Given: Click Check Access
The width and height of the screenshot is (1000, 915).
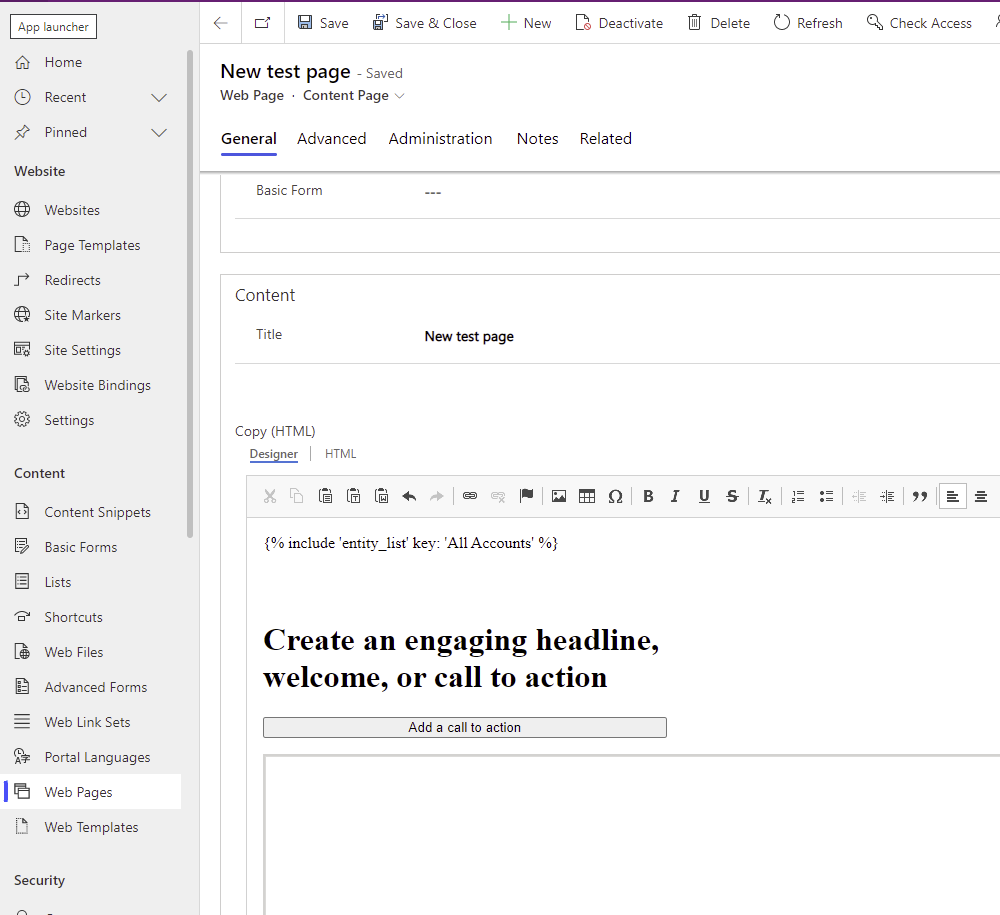Looking at the screenshot, I should coord(919,23).
